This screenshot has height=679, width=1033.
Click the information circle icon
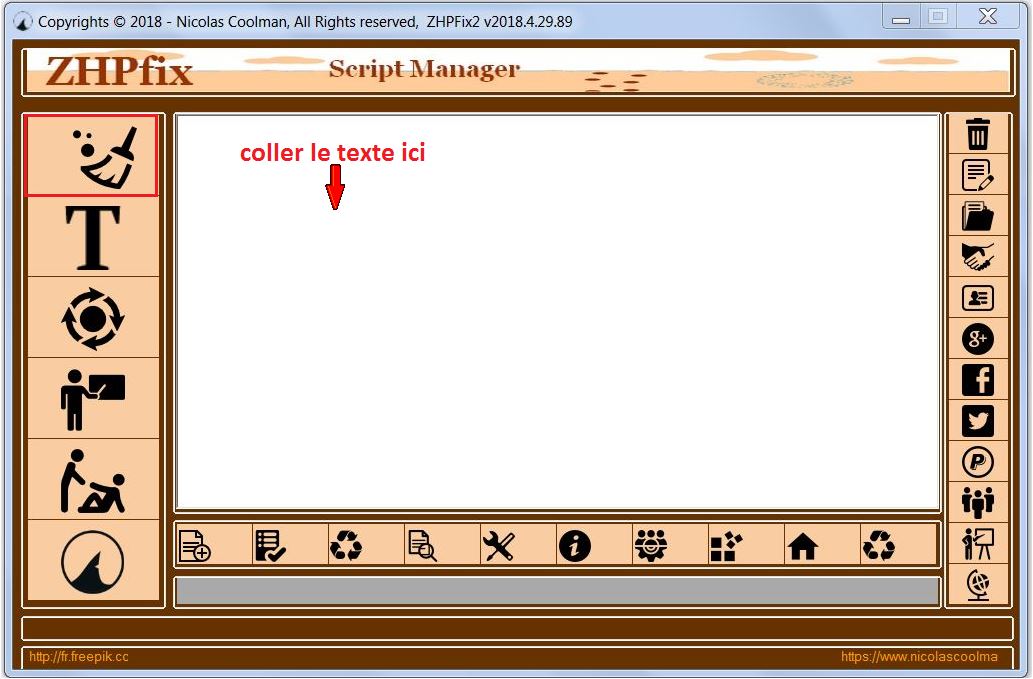pyautogui.click(x=574, y=545)
